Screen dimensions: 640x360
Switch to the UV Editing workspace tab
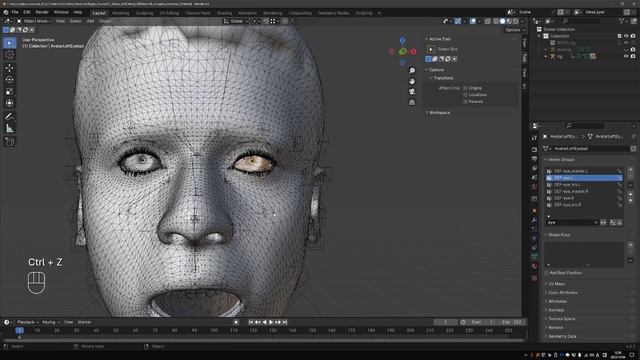coord(169,13)
